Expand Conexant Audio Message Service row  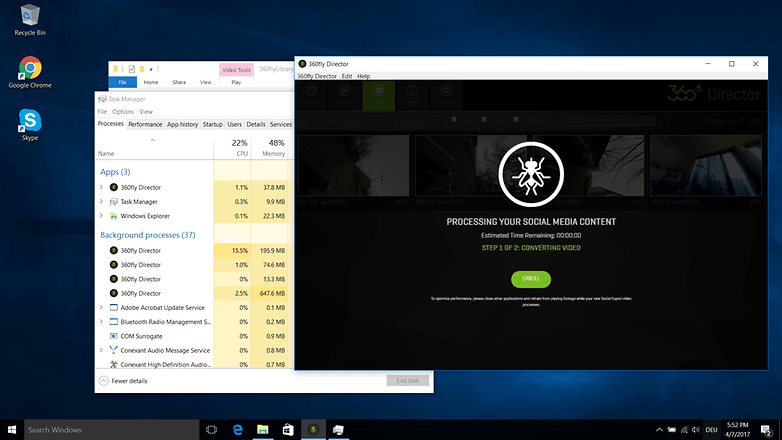pyautogui.click(x=101, y=350)
